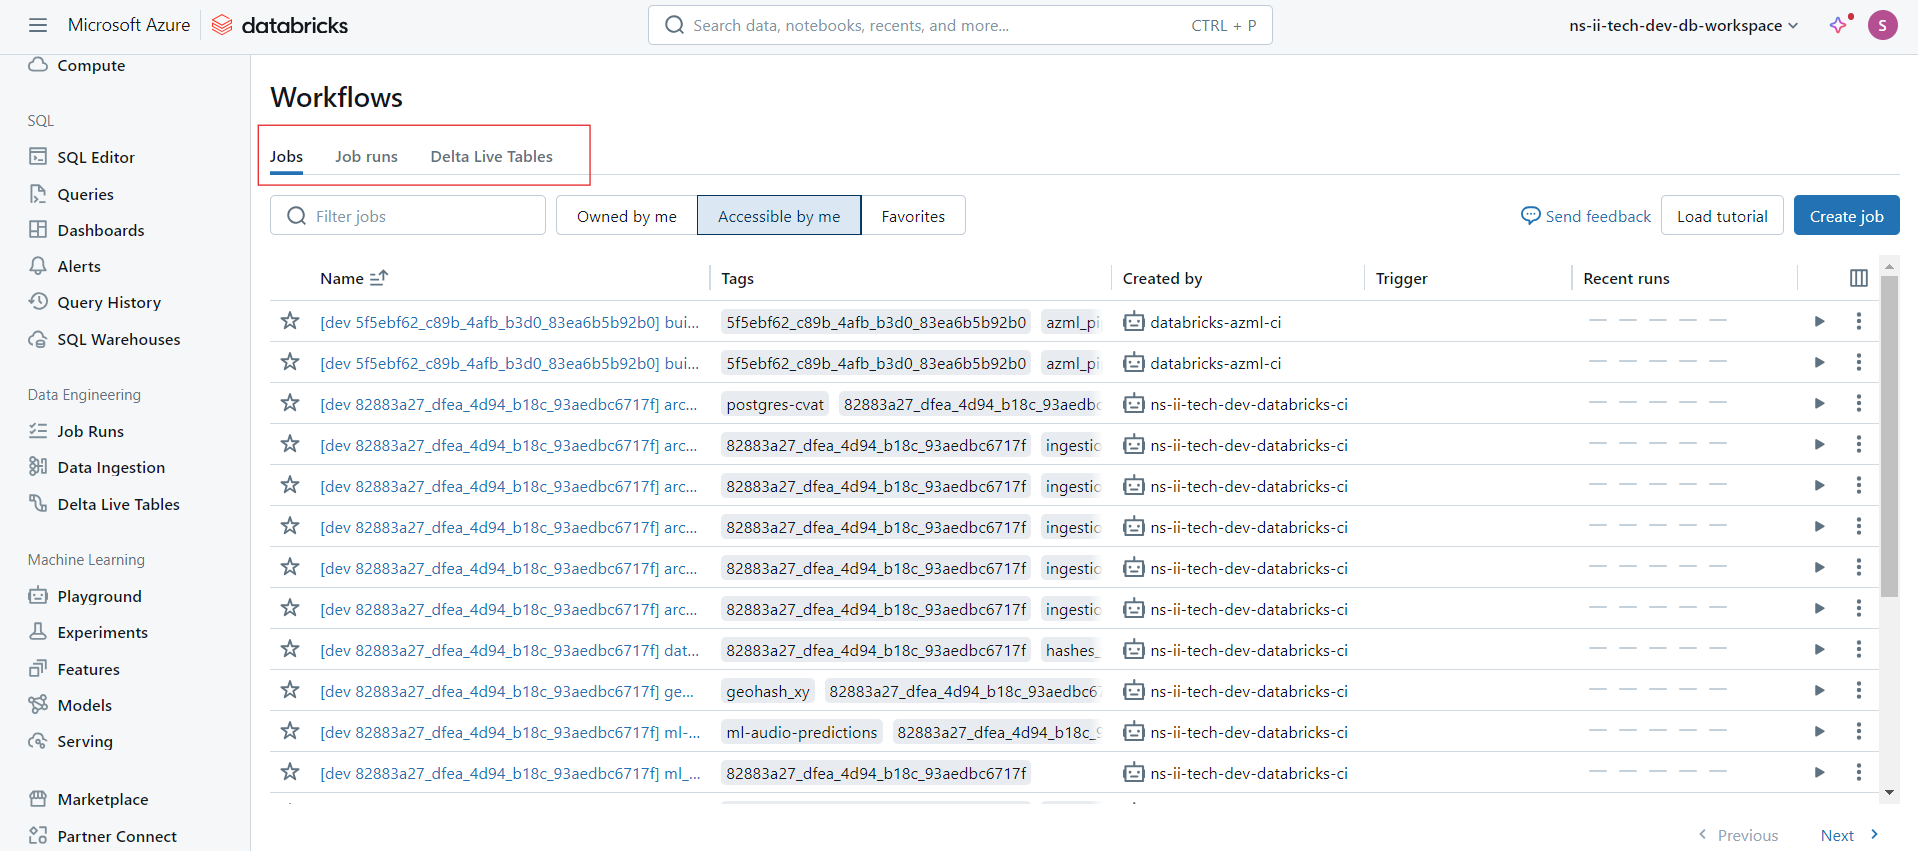This screenshot has height=851, width=1918.
Task: Run the postgres-cvat tagged job
Action: pos(1820,403)
